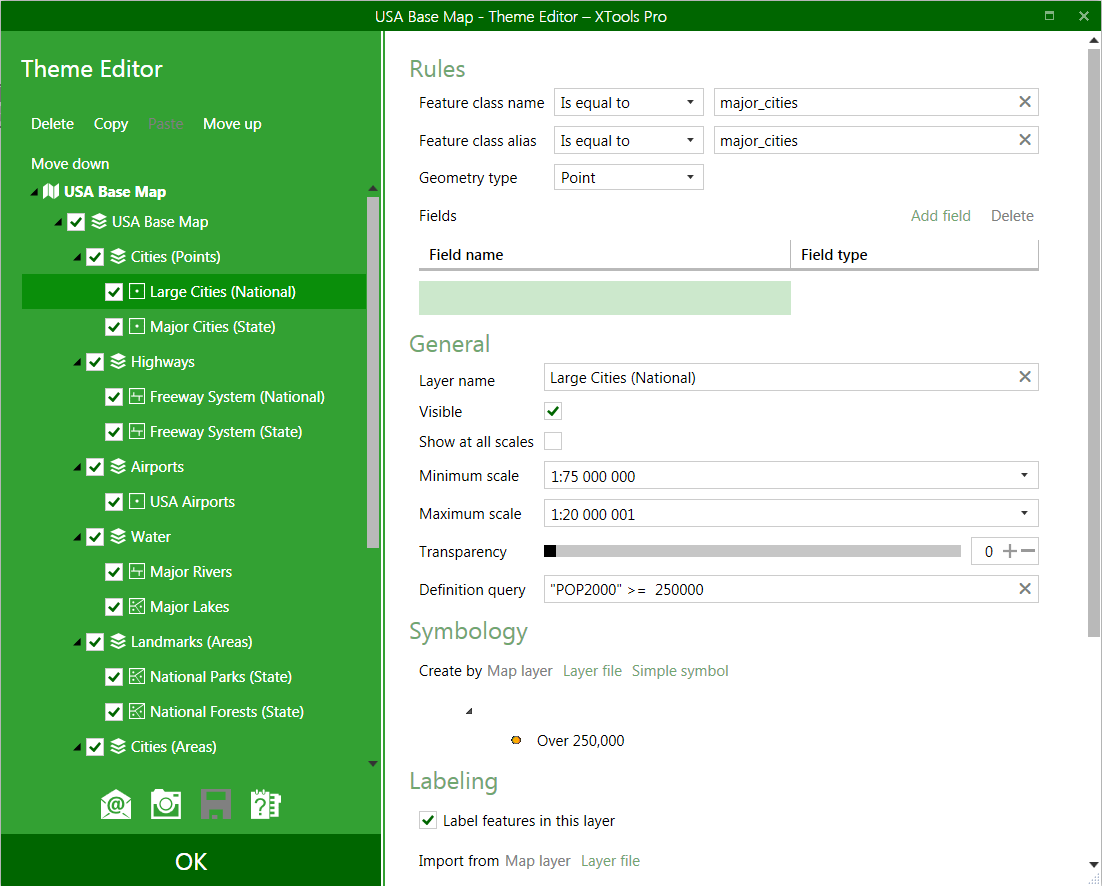This screenshot has width=1102, height=886.
Task: Click line icon of Freeway System (State)
Action: point(137,431)
